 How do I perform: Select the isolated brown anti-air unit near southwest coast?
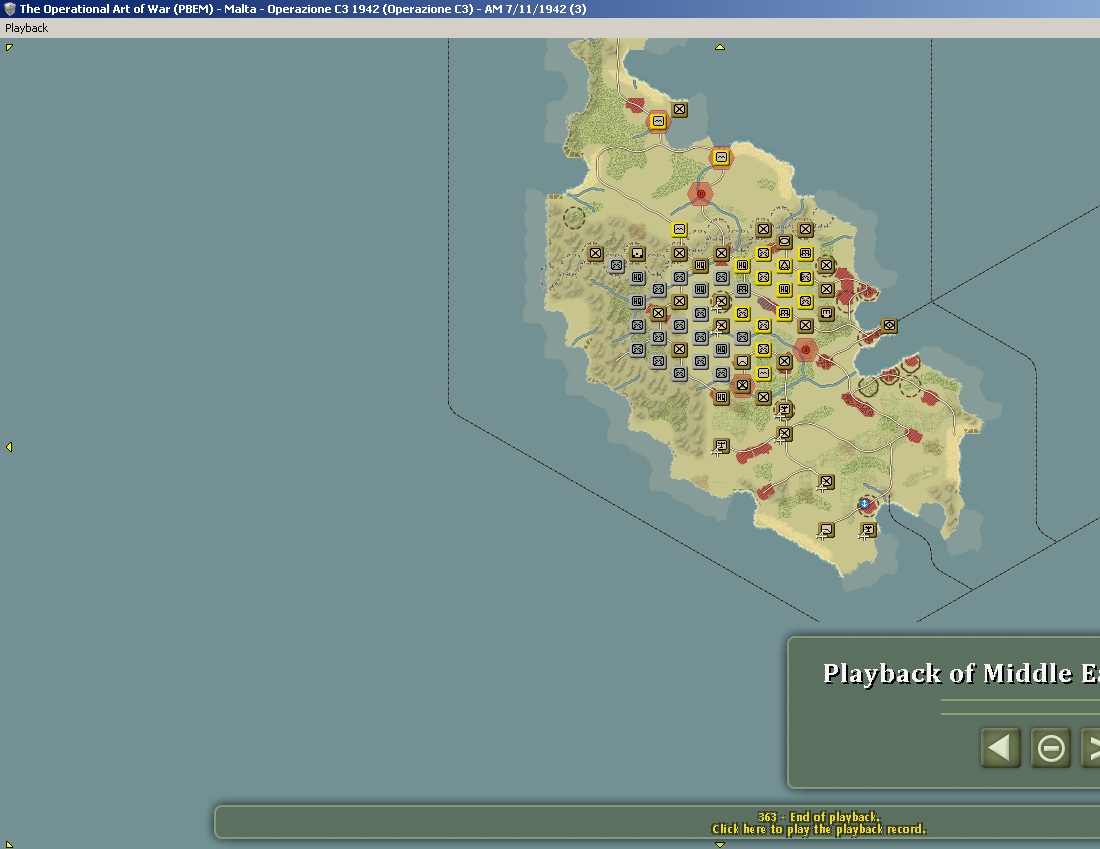tap(721, 446)
